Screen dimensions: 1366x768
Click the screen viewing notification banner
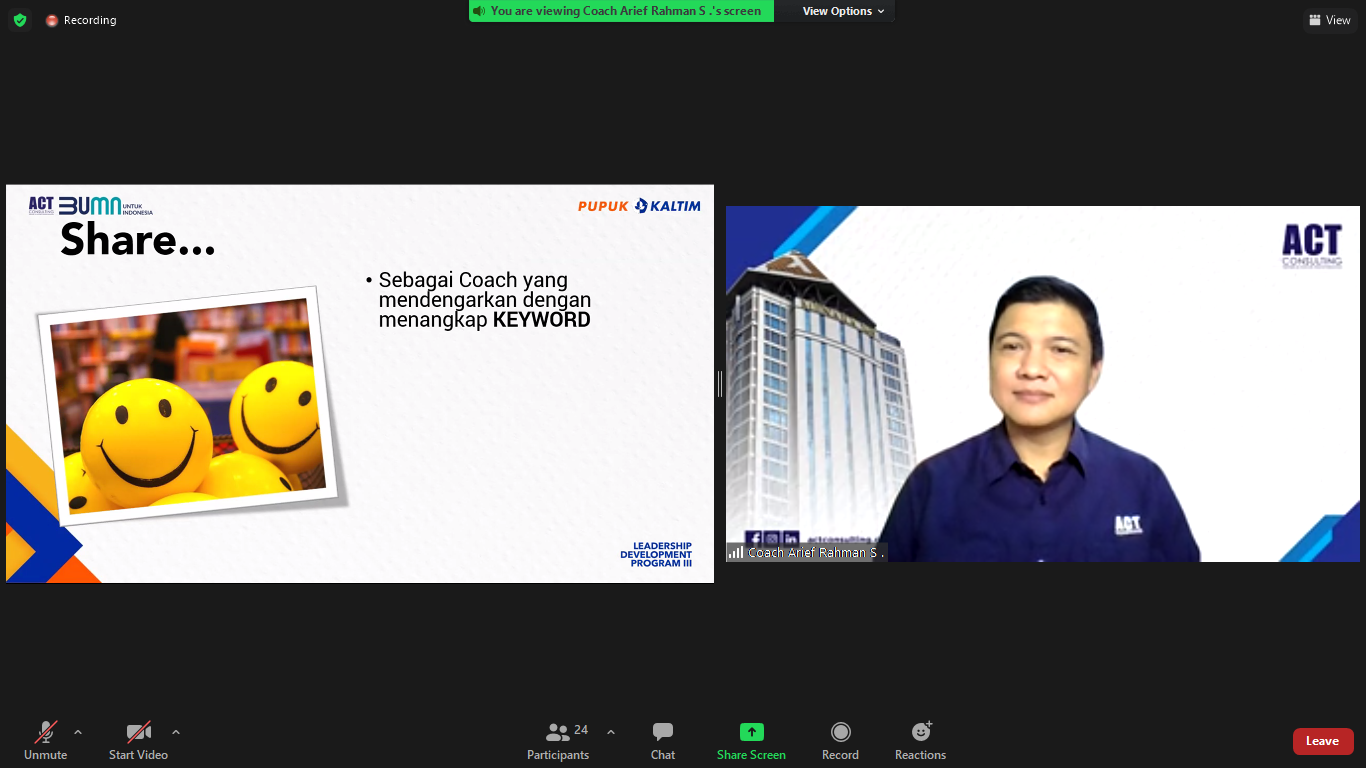[621, 11]
